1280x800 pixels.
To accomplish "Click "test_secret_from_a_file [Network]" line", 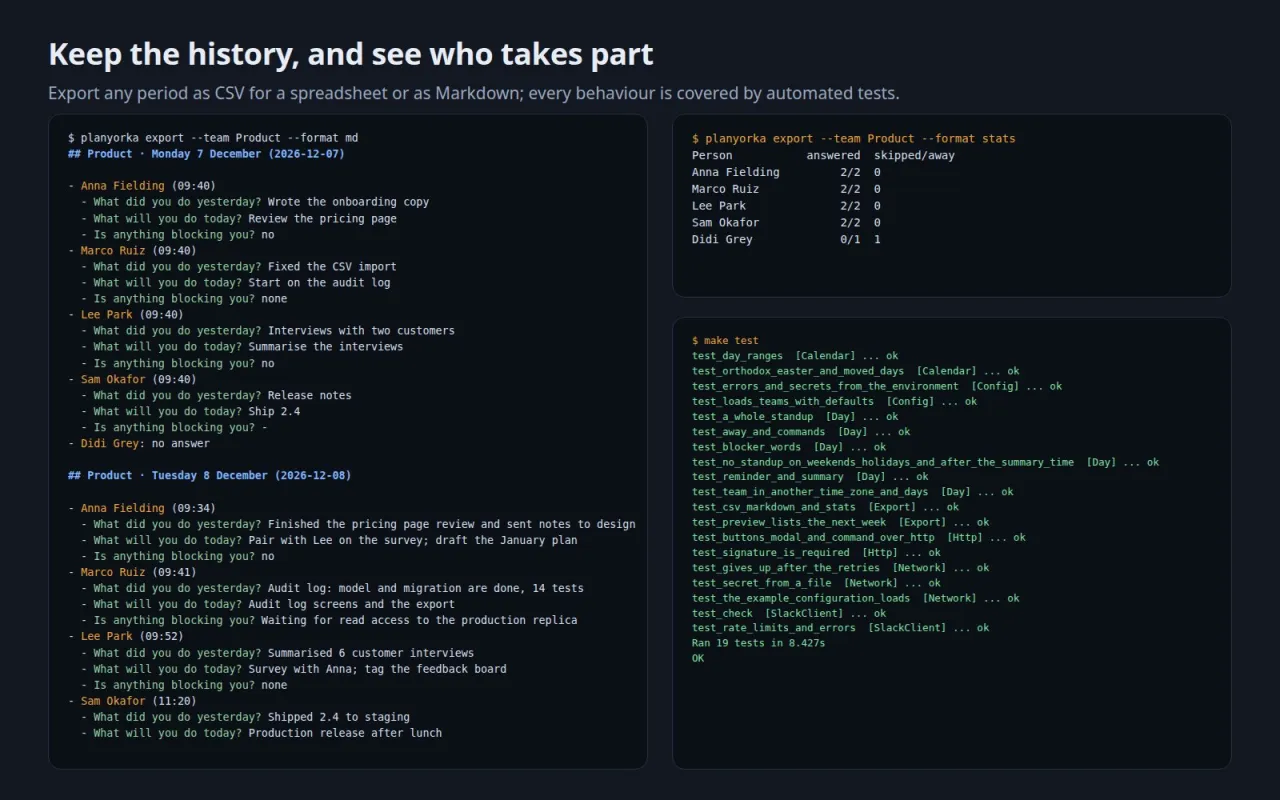I will click(x=816, y=583).
